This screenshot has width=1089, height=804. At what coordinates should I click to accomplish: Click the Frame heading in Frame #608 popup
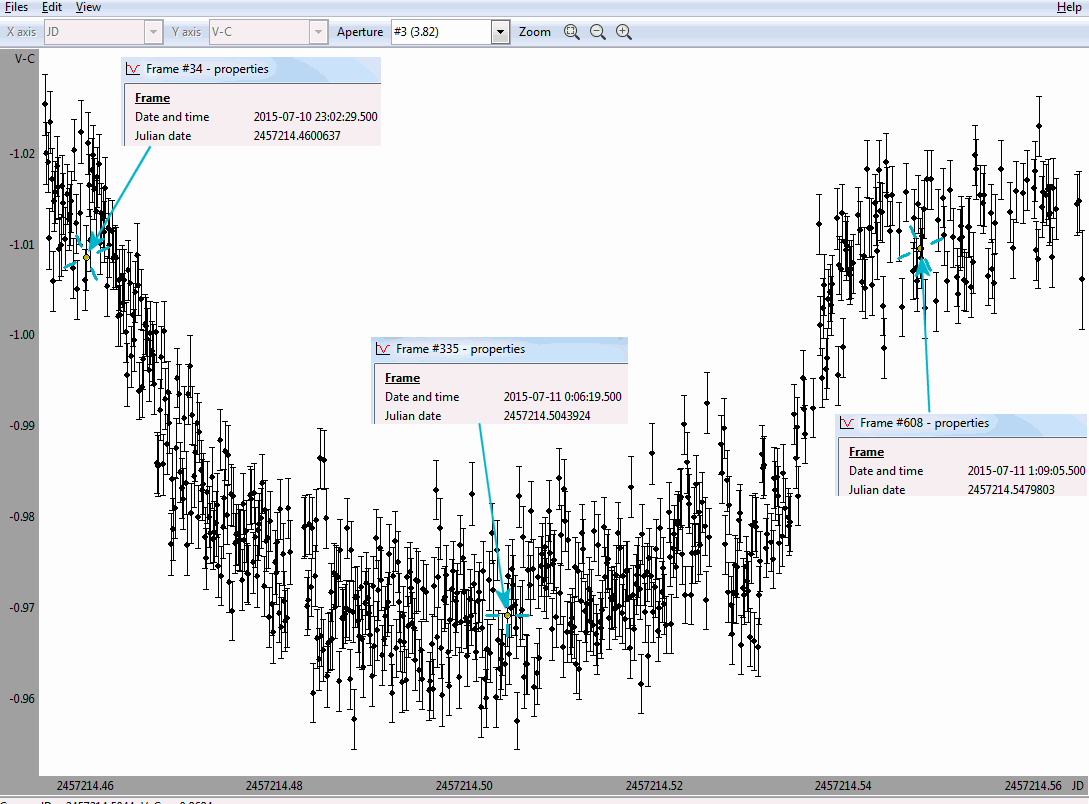[866, 452]
